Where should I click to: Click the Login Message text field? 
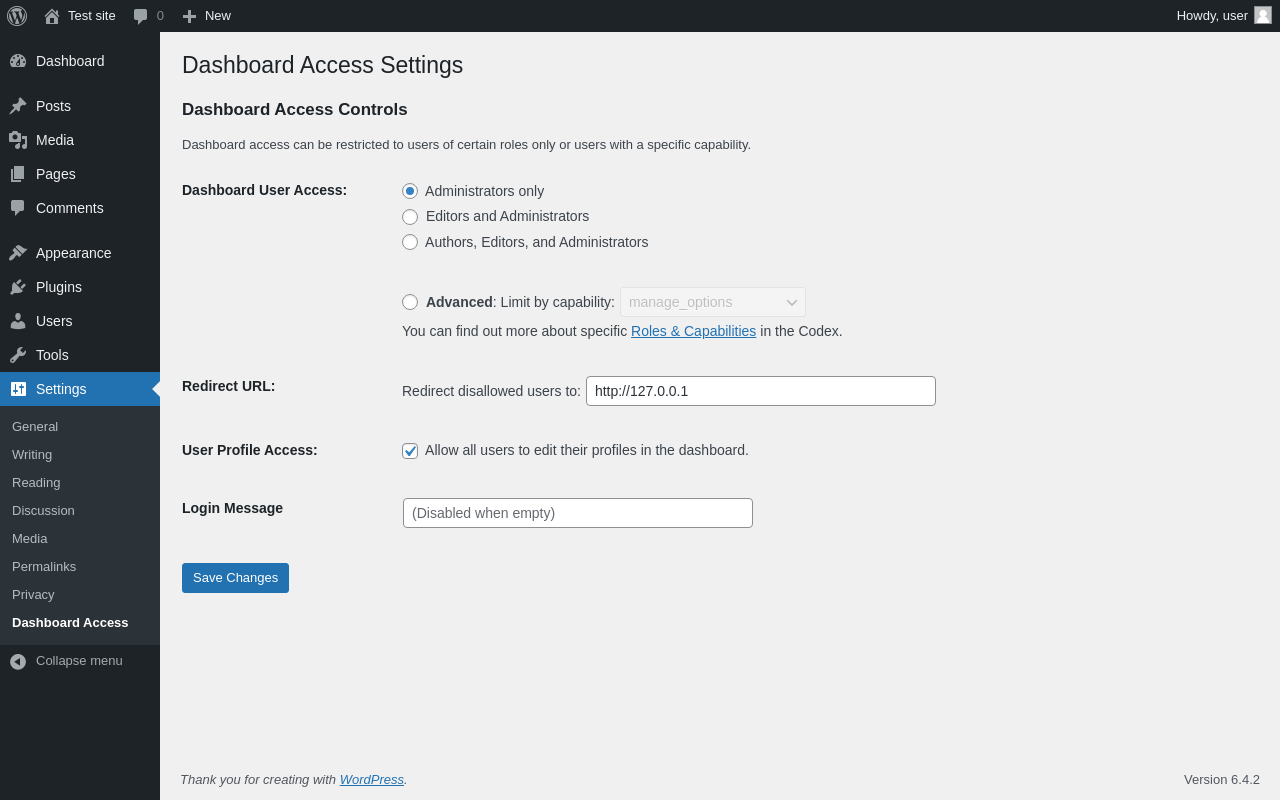pos(578,513)
